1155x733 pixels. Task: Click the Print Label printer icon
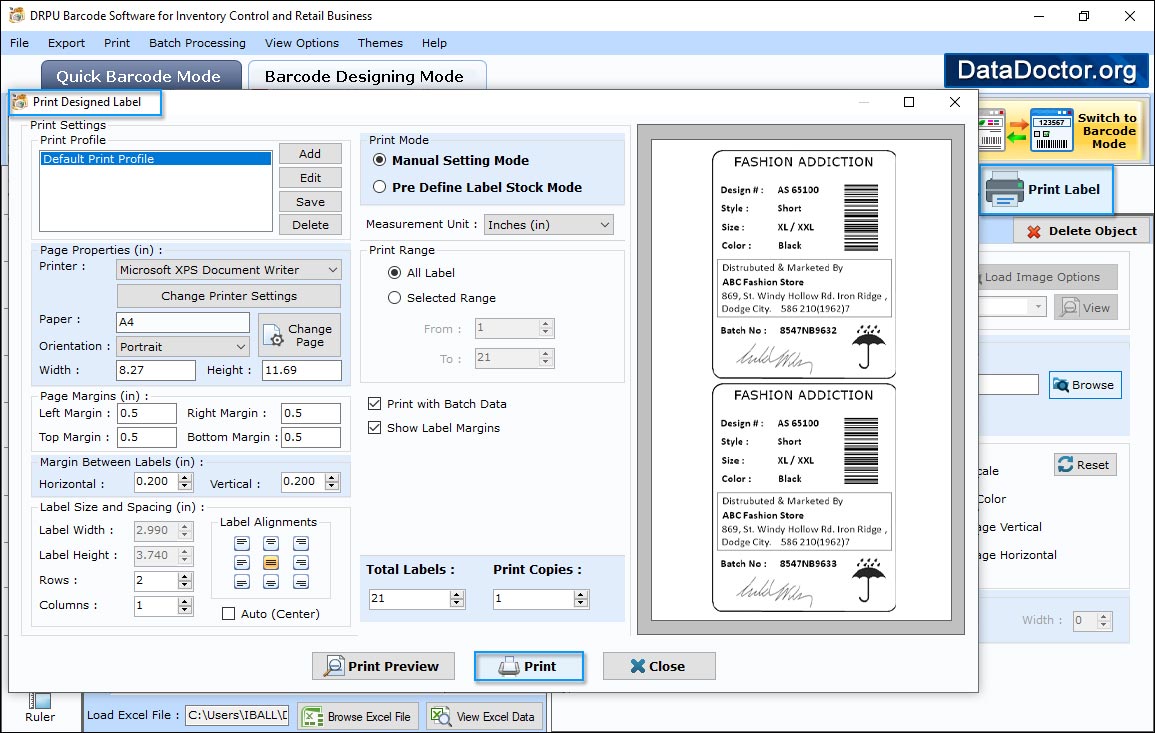coord(1005,189)
